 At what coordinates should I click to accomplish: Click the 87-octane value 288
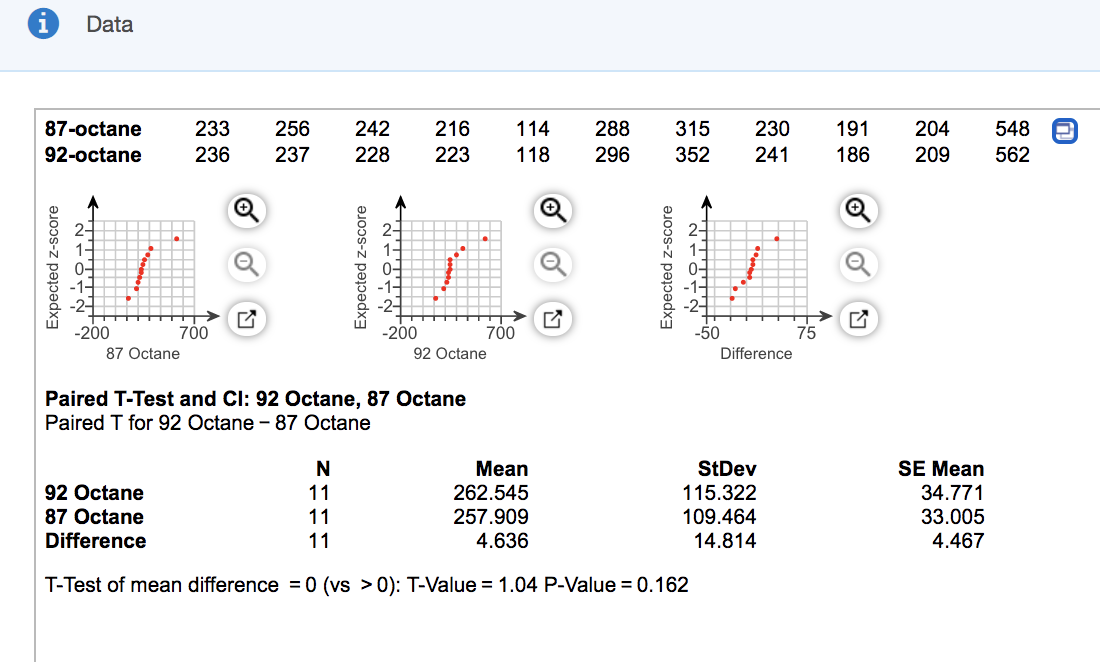pyautogui.click(x=612, y=129)
